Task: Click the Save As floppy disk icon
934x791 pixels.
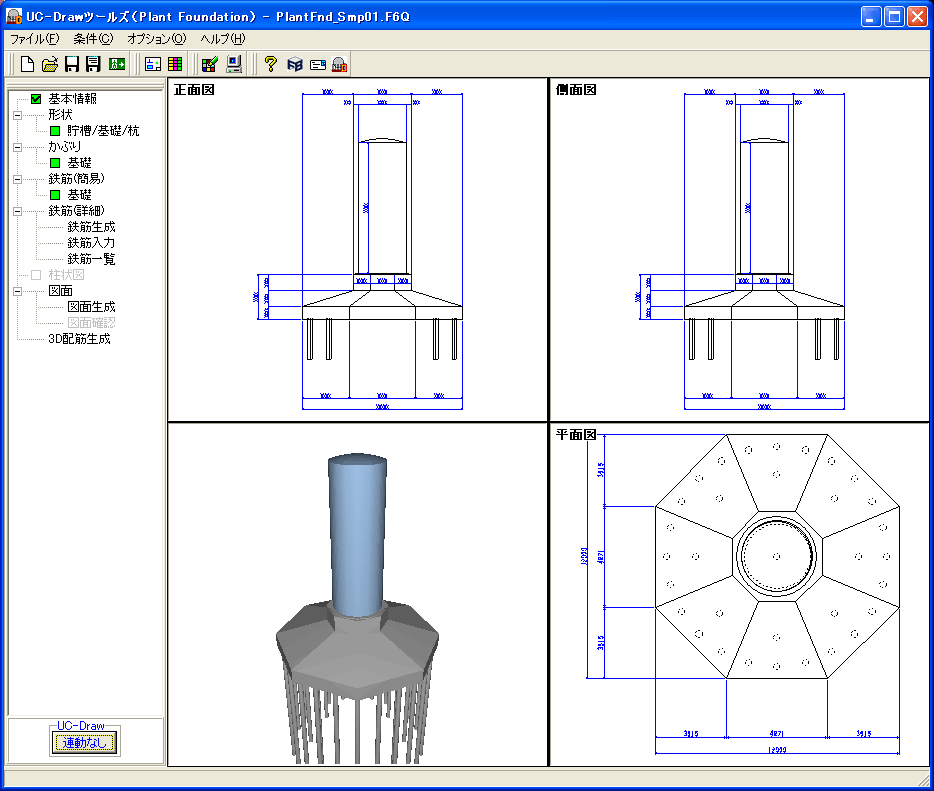Action: [94, 64]
